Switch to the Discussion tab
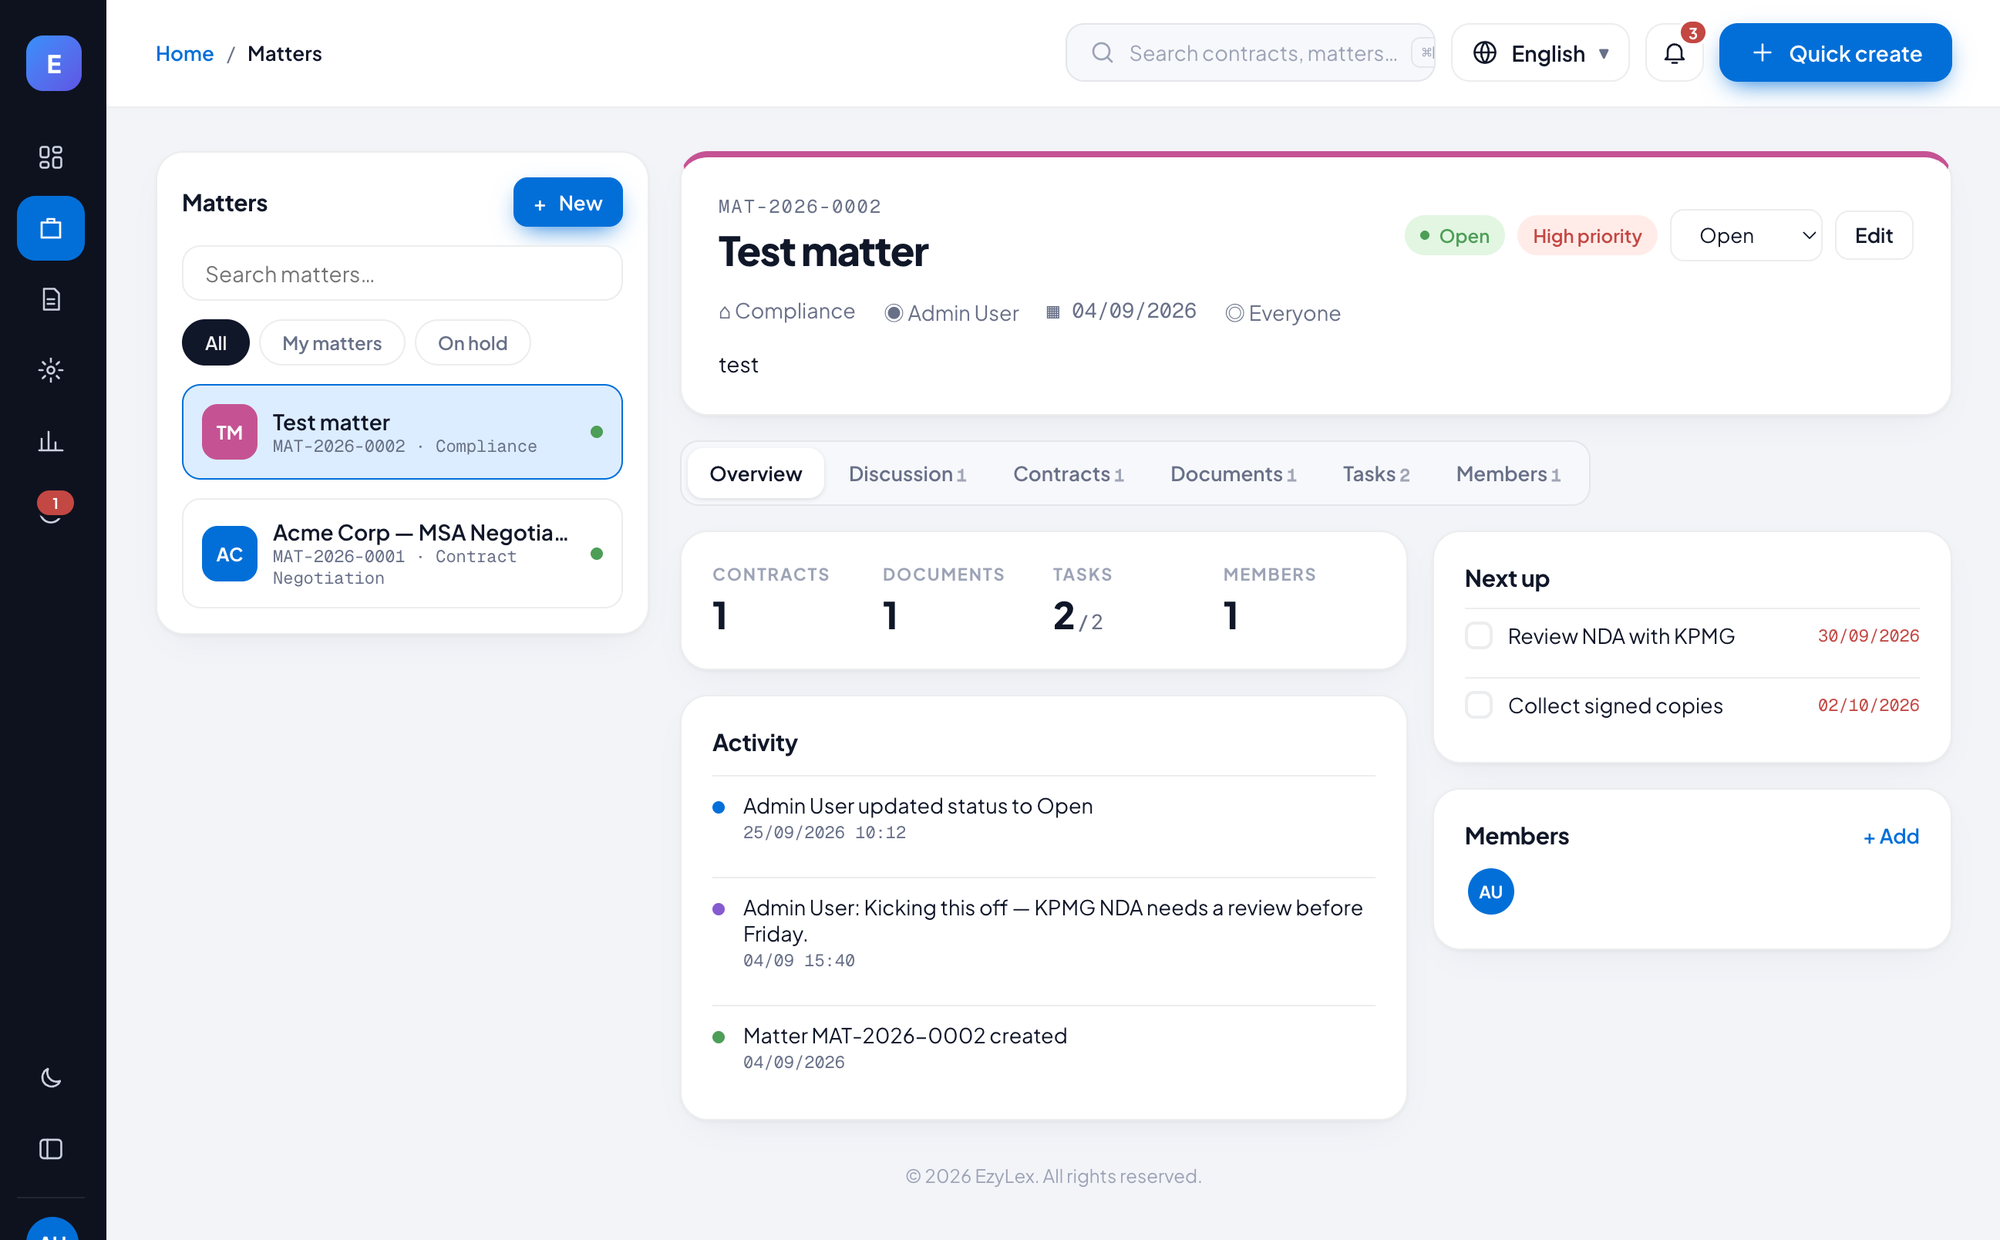The height and width of the screenshot is (1240, 2000). 907,474
